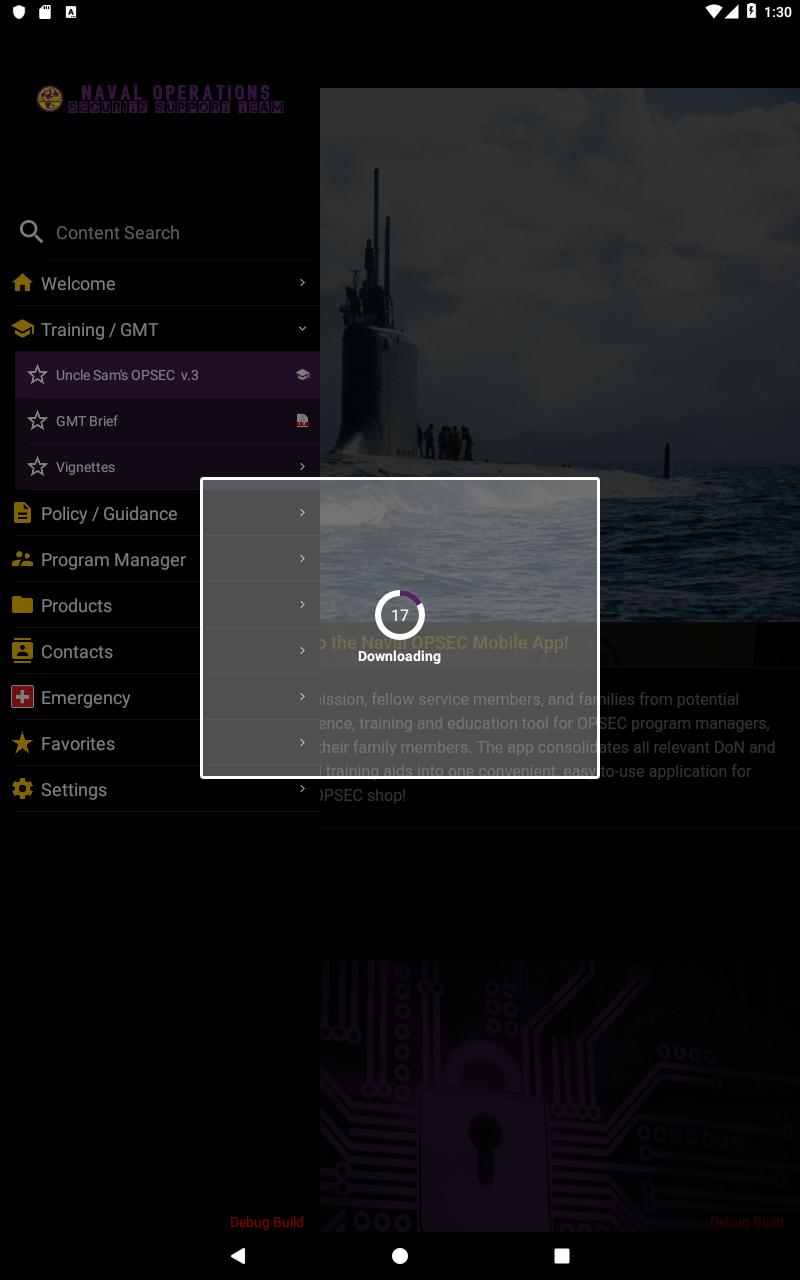
Task: Tap the padlock circuit board image
Action: [x=560, y=1095]
